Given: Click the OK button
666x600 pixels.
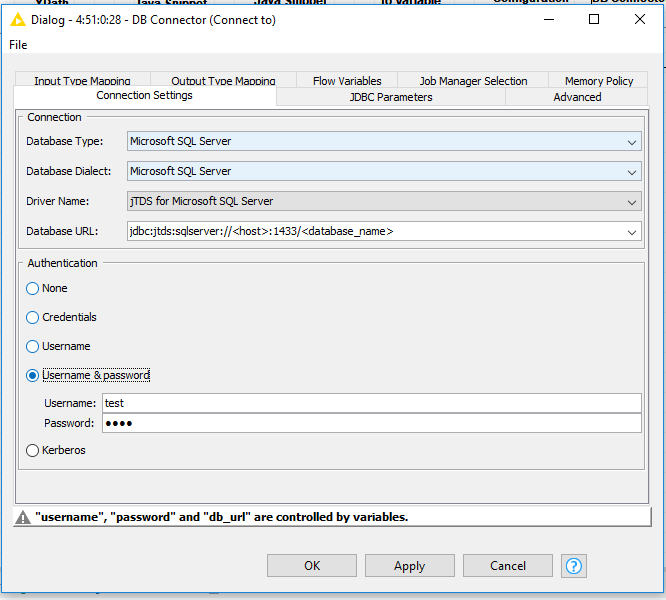Looking at the screenshot, I should point(312,566).
